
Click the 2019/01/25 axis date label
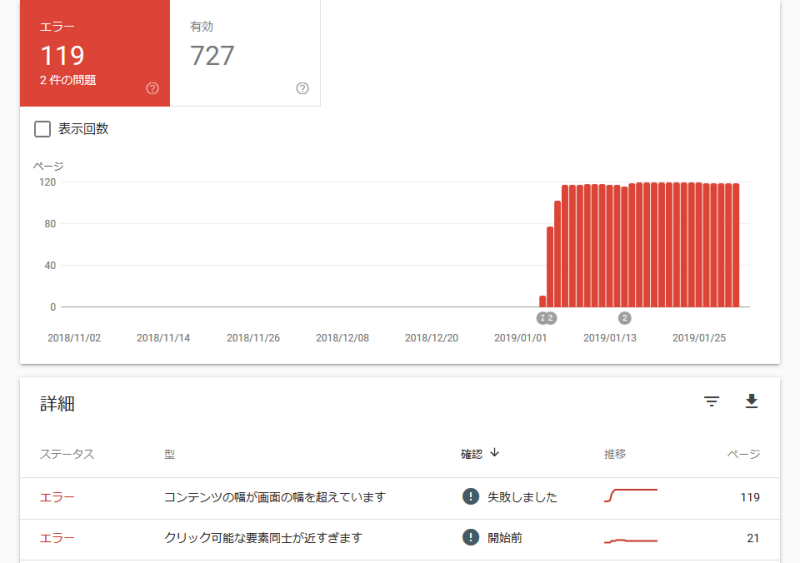coord(698,338)
